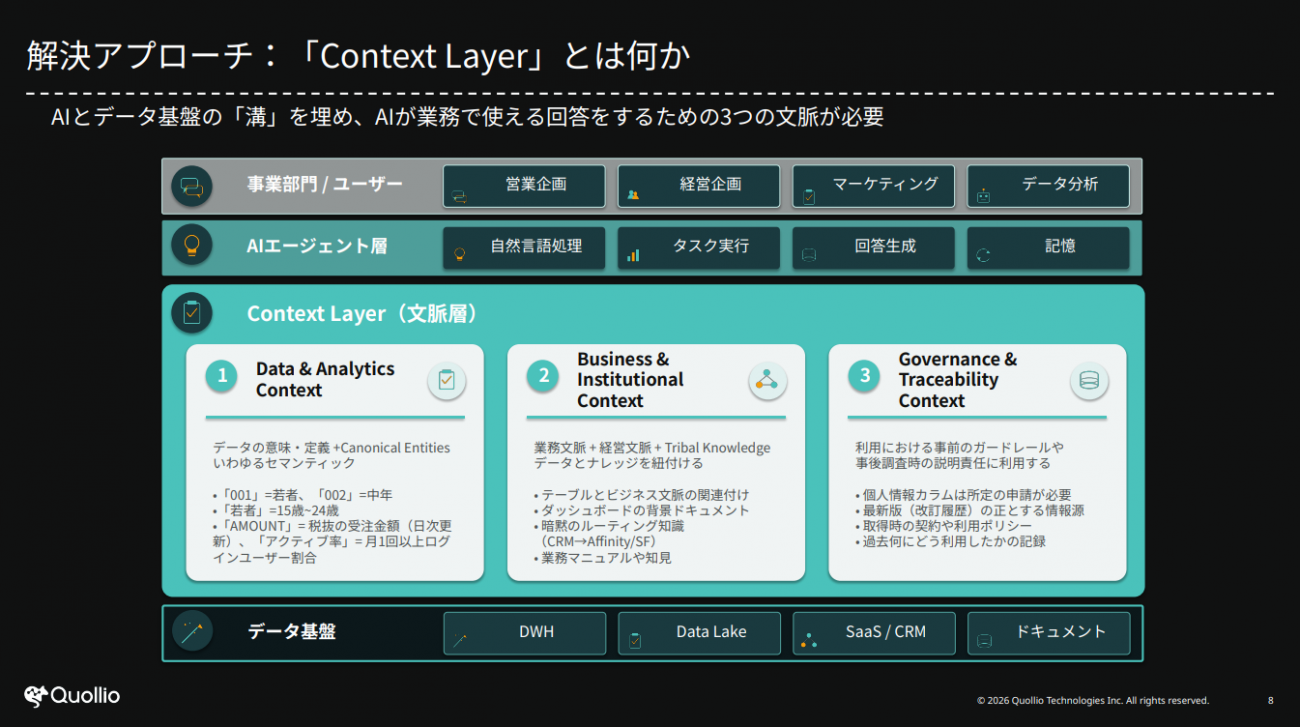
Task: Click the clipboard check icon in Data & Analytics card
Action: (x=446, y=380)
